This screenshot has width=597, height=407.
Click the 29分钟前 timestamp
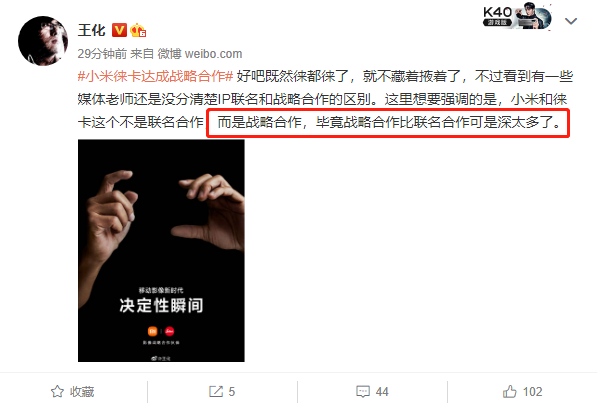(102, 54)
